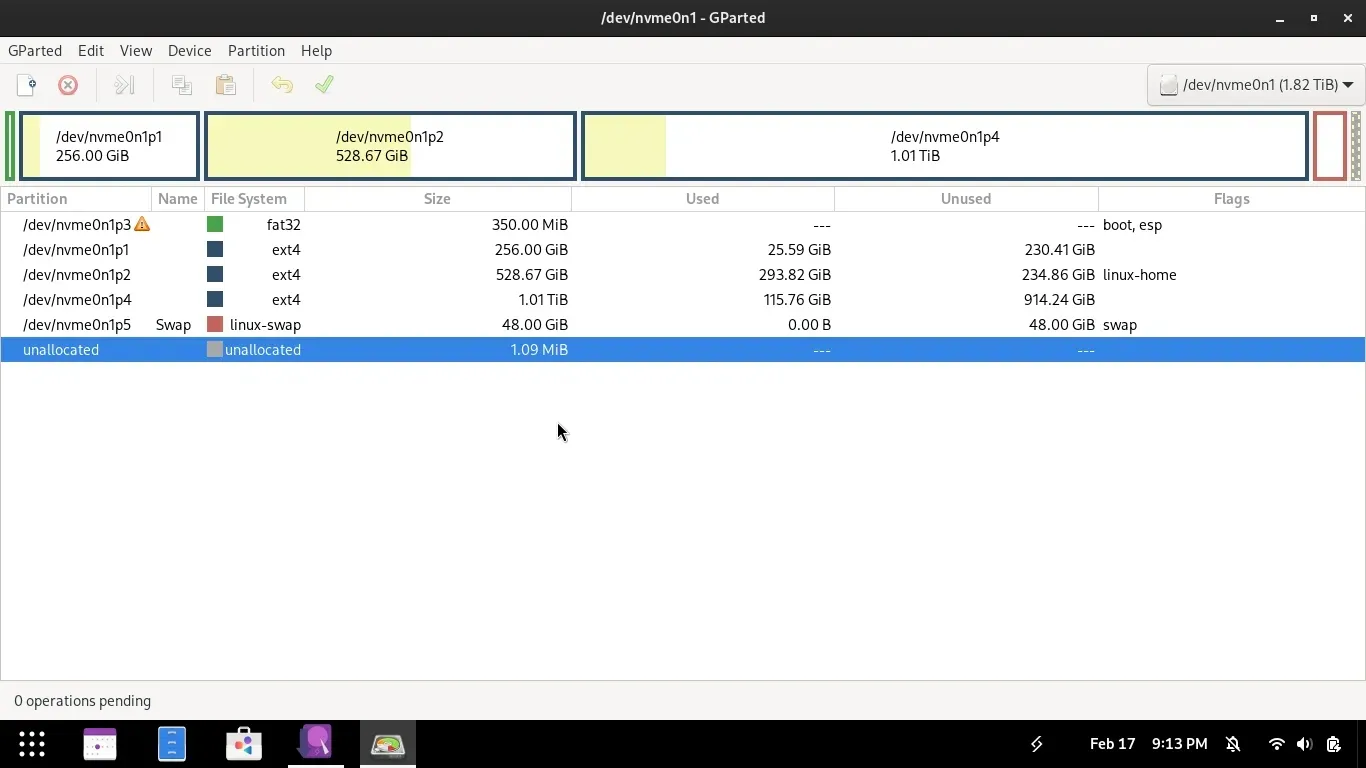
Task: Click the Undo last operation icon
Action: (x=282, y=85)
